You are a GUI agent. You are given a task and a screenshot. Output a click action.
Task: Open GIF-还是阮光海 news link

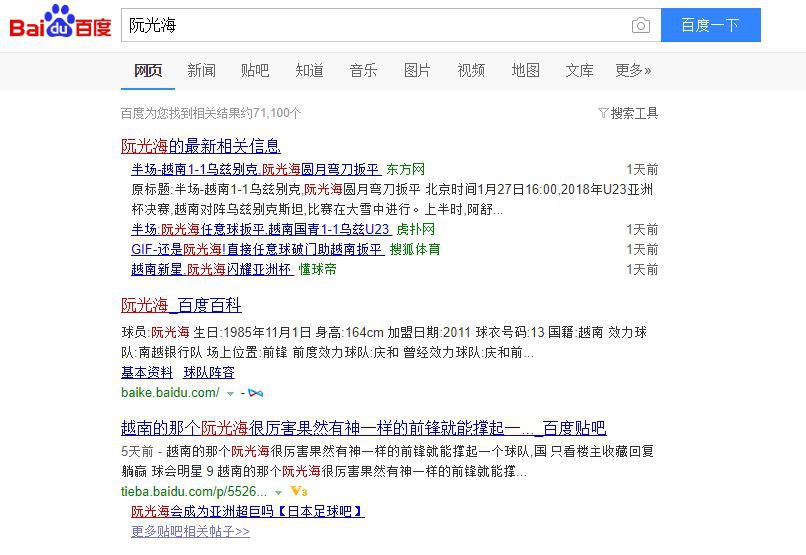(x=258, y=249)
